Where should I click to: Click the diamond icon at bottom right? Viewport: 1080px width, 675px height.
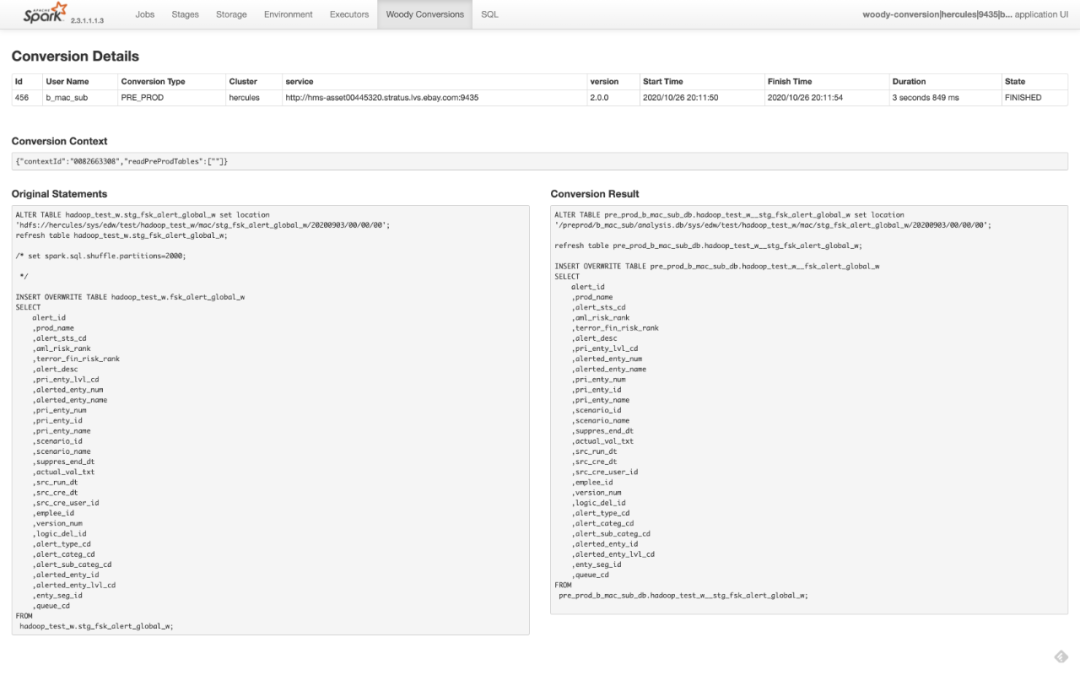pos(1061,657)
